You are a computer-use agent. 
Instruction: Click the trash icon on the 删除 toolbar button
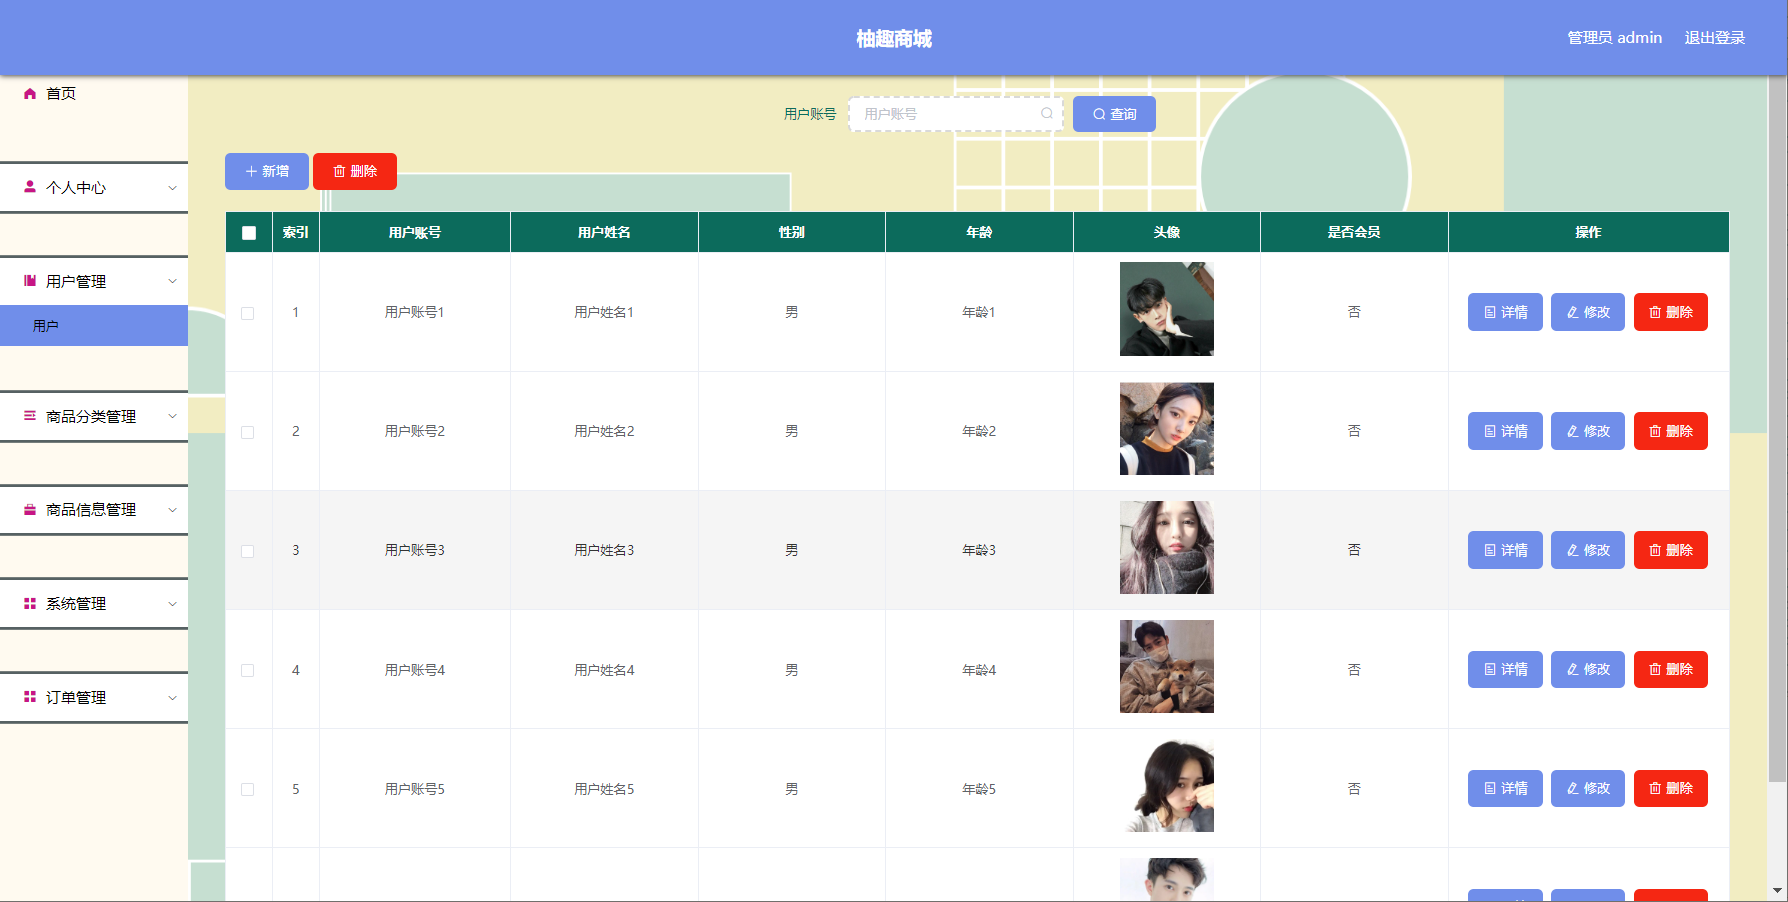click(x=339, y=171)
